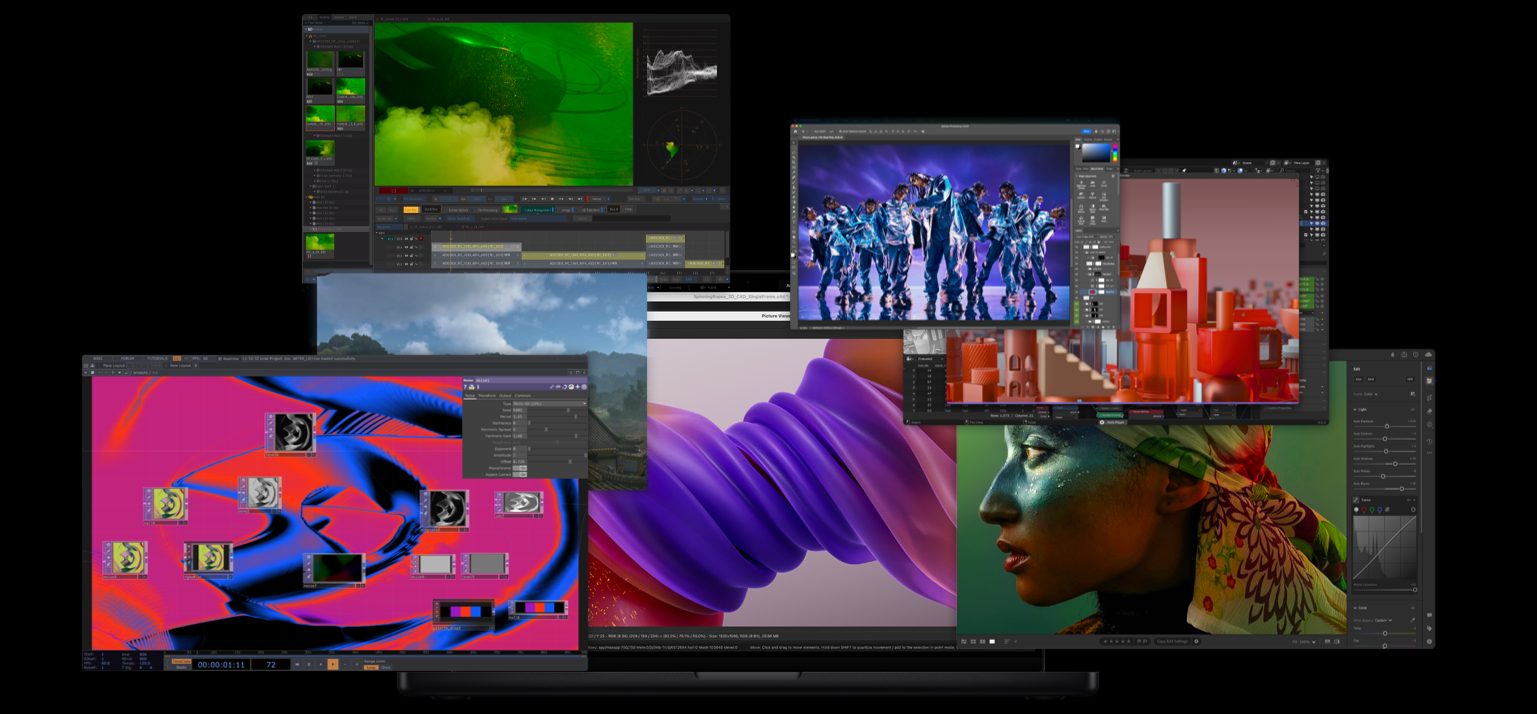
Task: Select the yellow-green noise node thumbnail at far left
Action: click(x=126, y=558)
